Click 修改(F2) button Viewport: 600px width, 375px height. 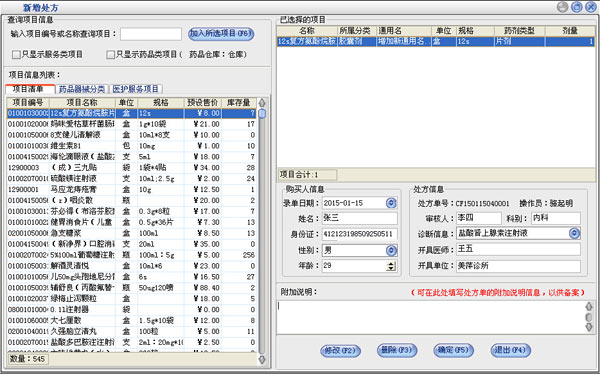click(340, 351)
